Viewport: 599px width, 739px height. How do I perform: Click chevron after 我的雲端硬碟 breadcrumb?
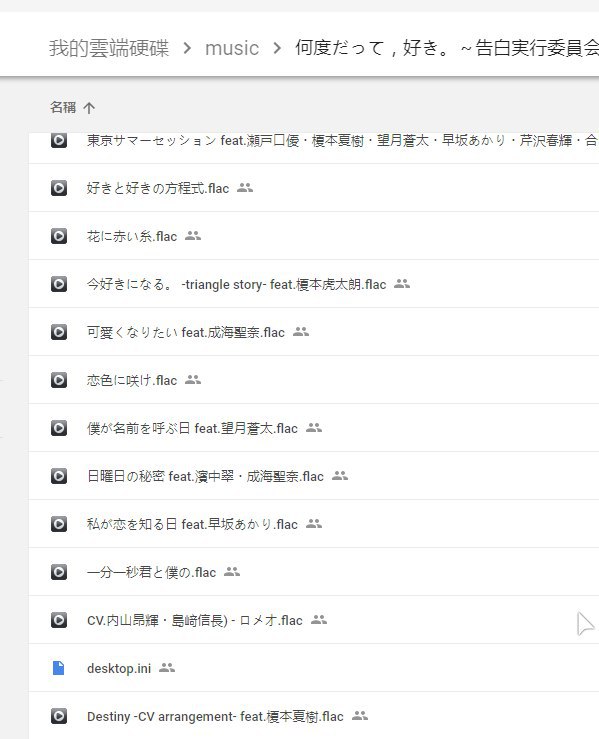click(187, 48)
